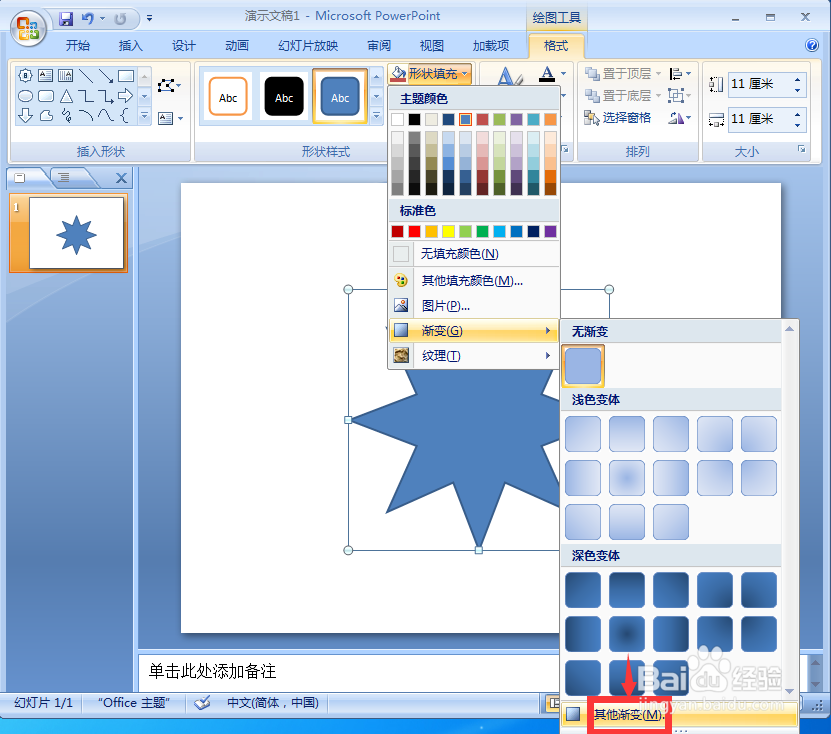Pick the standard purple color swatch
The width and height of the screenshot is (831, 734).
pyautogui.click(x=550, y=232)
